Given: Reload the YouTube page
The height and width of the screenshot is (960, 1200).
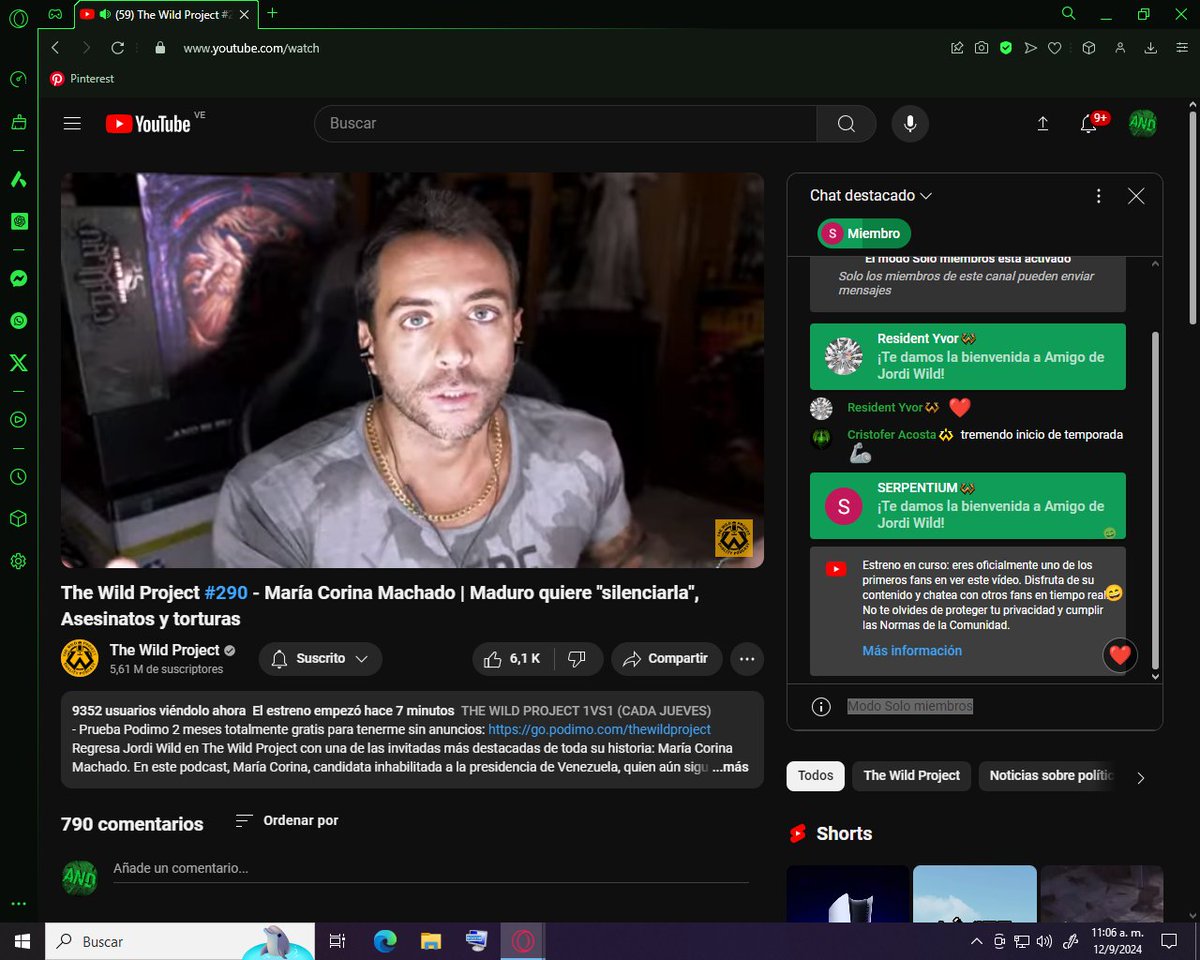Looking at the screenshot, I should click(118, 48).
